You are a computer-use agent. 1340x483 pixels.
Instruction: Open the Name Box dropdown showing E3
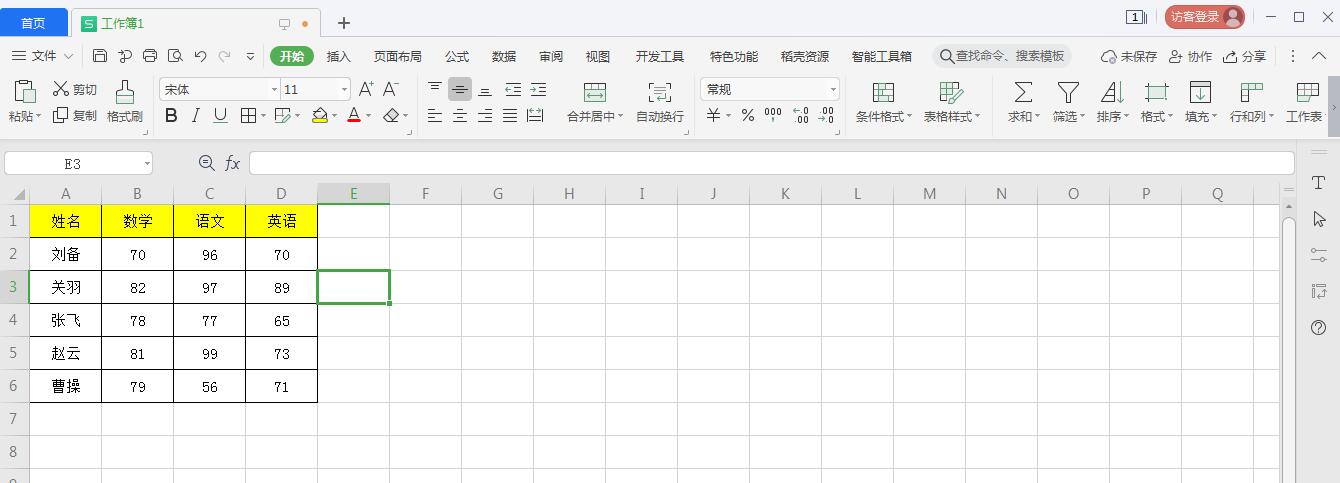point(147,163)
